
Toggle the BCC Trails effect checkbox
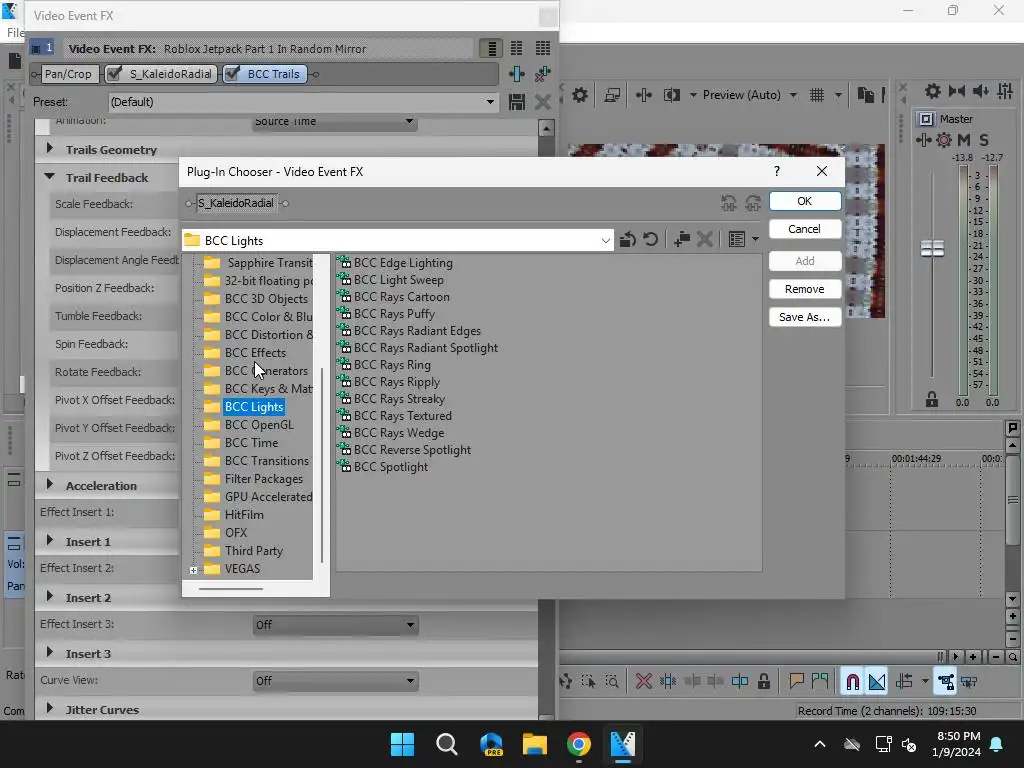point(231,74)
